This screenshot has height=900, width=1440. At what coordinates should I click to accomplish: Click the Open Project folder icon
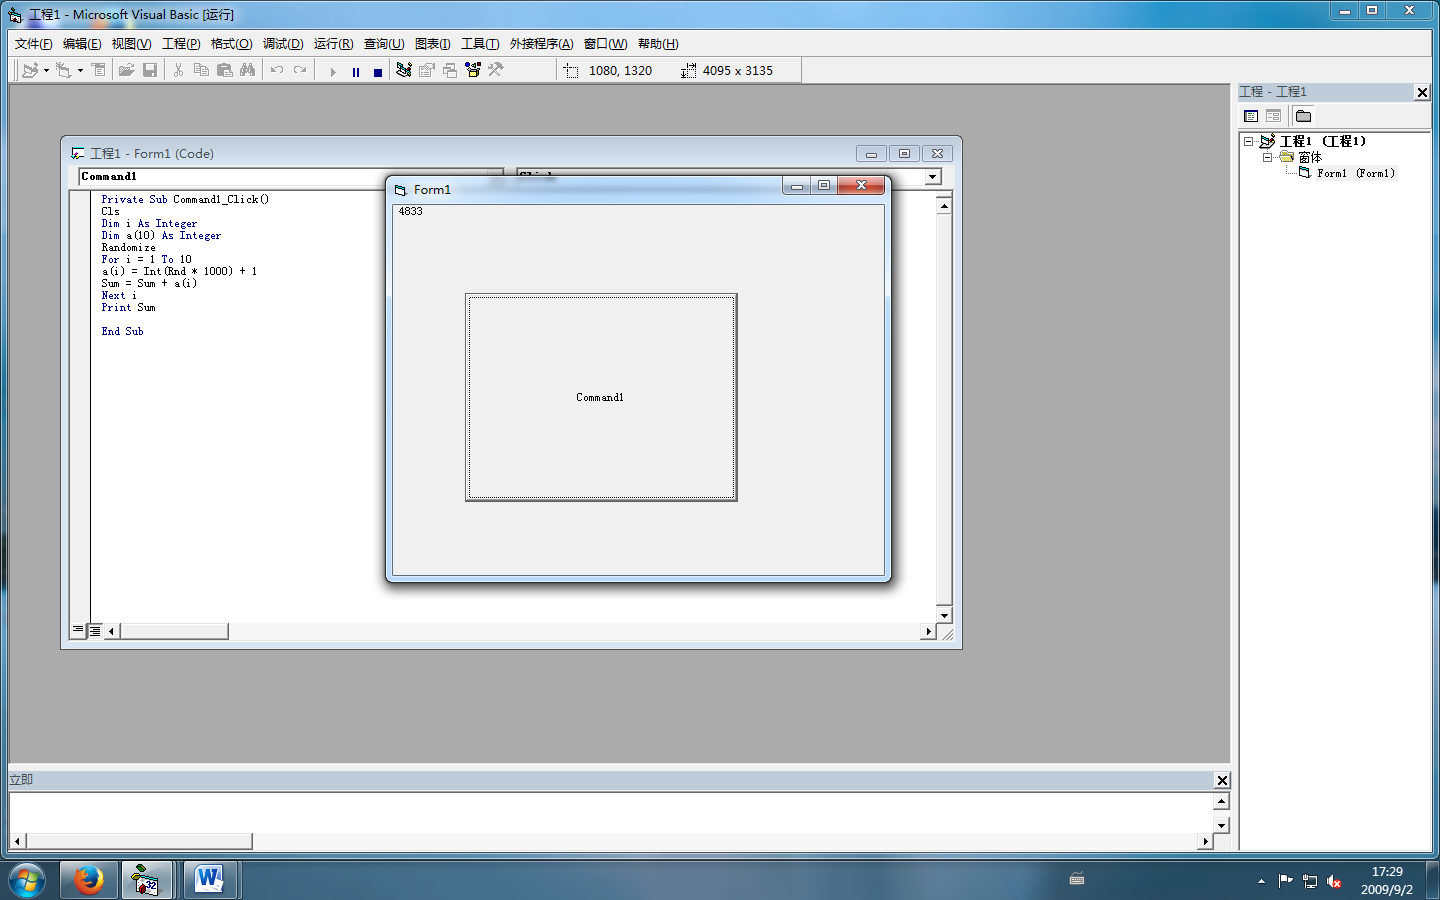pyautogui.click(x=126, y=70)
